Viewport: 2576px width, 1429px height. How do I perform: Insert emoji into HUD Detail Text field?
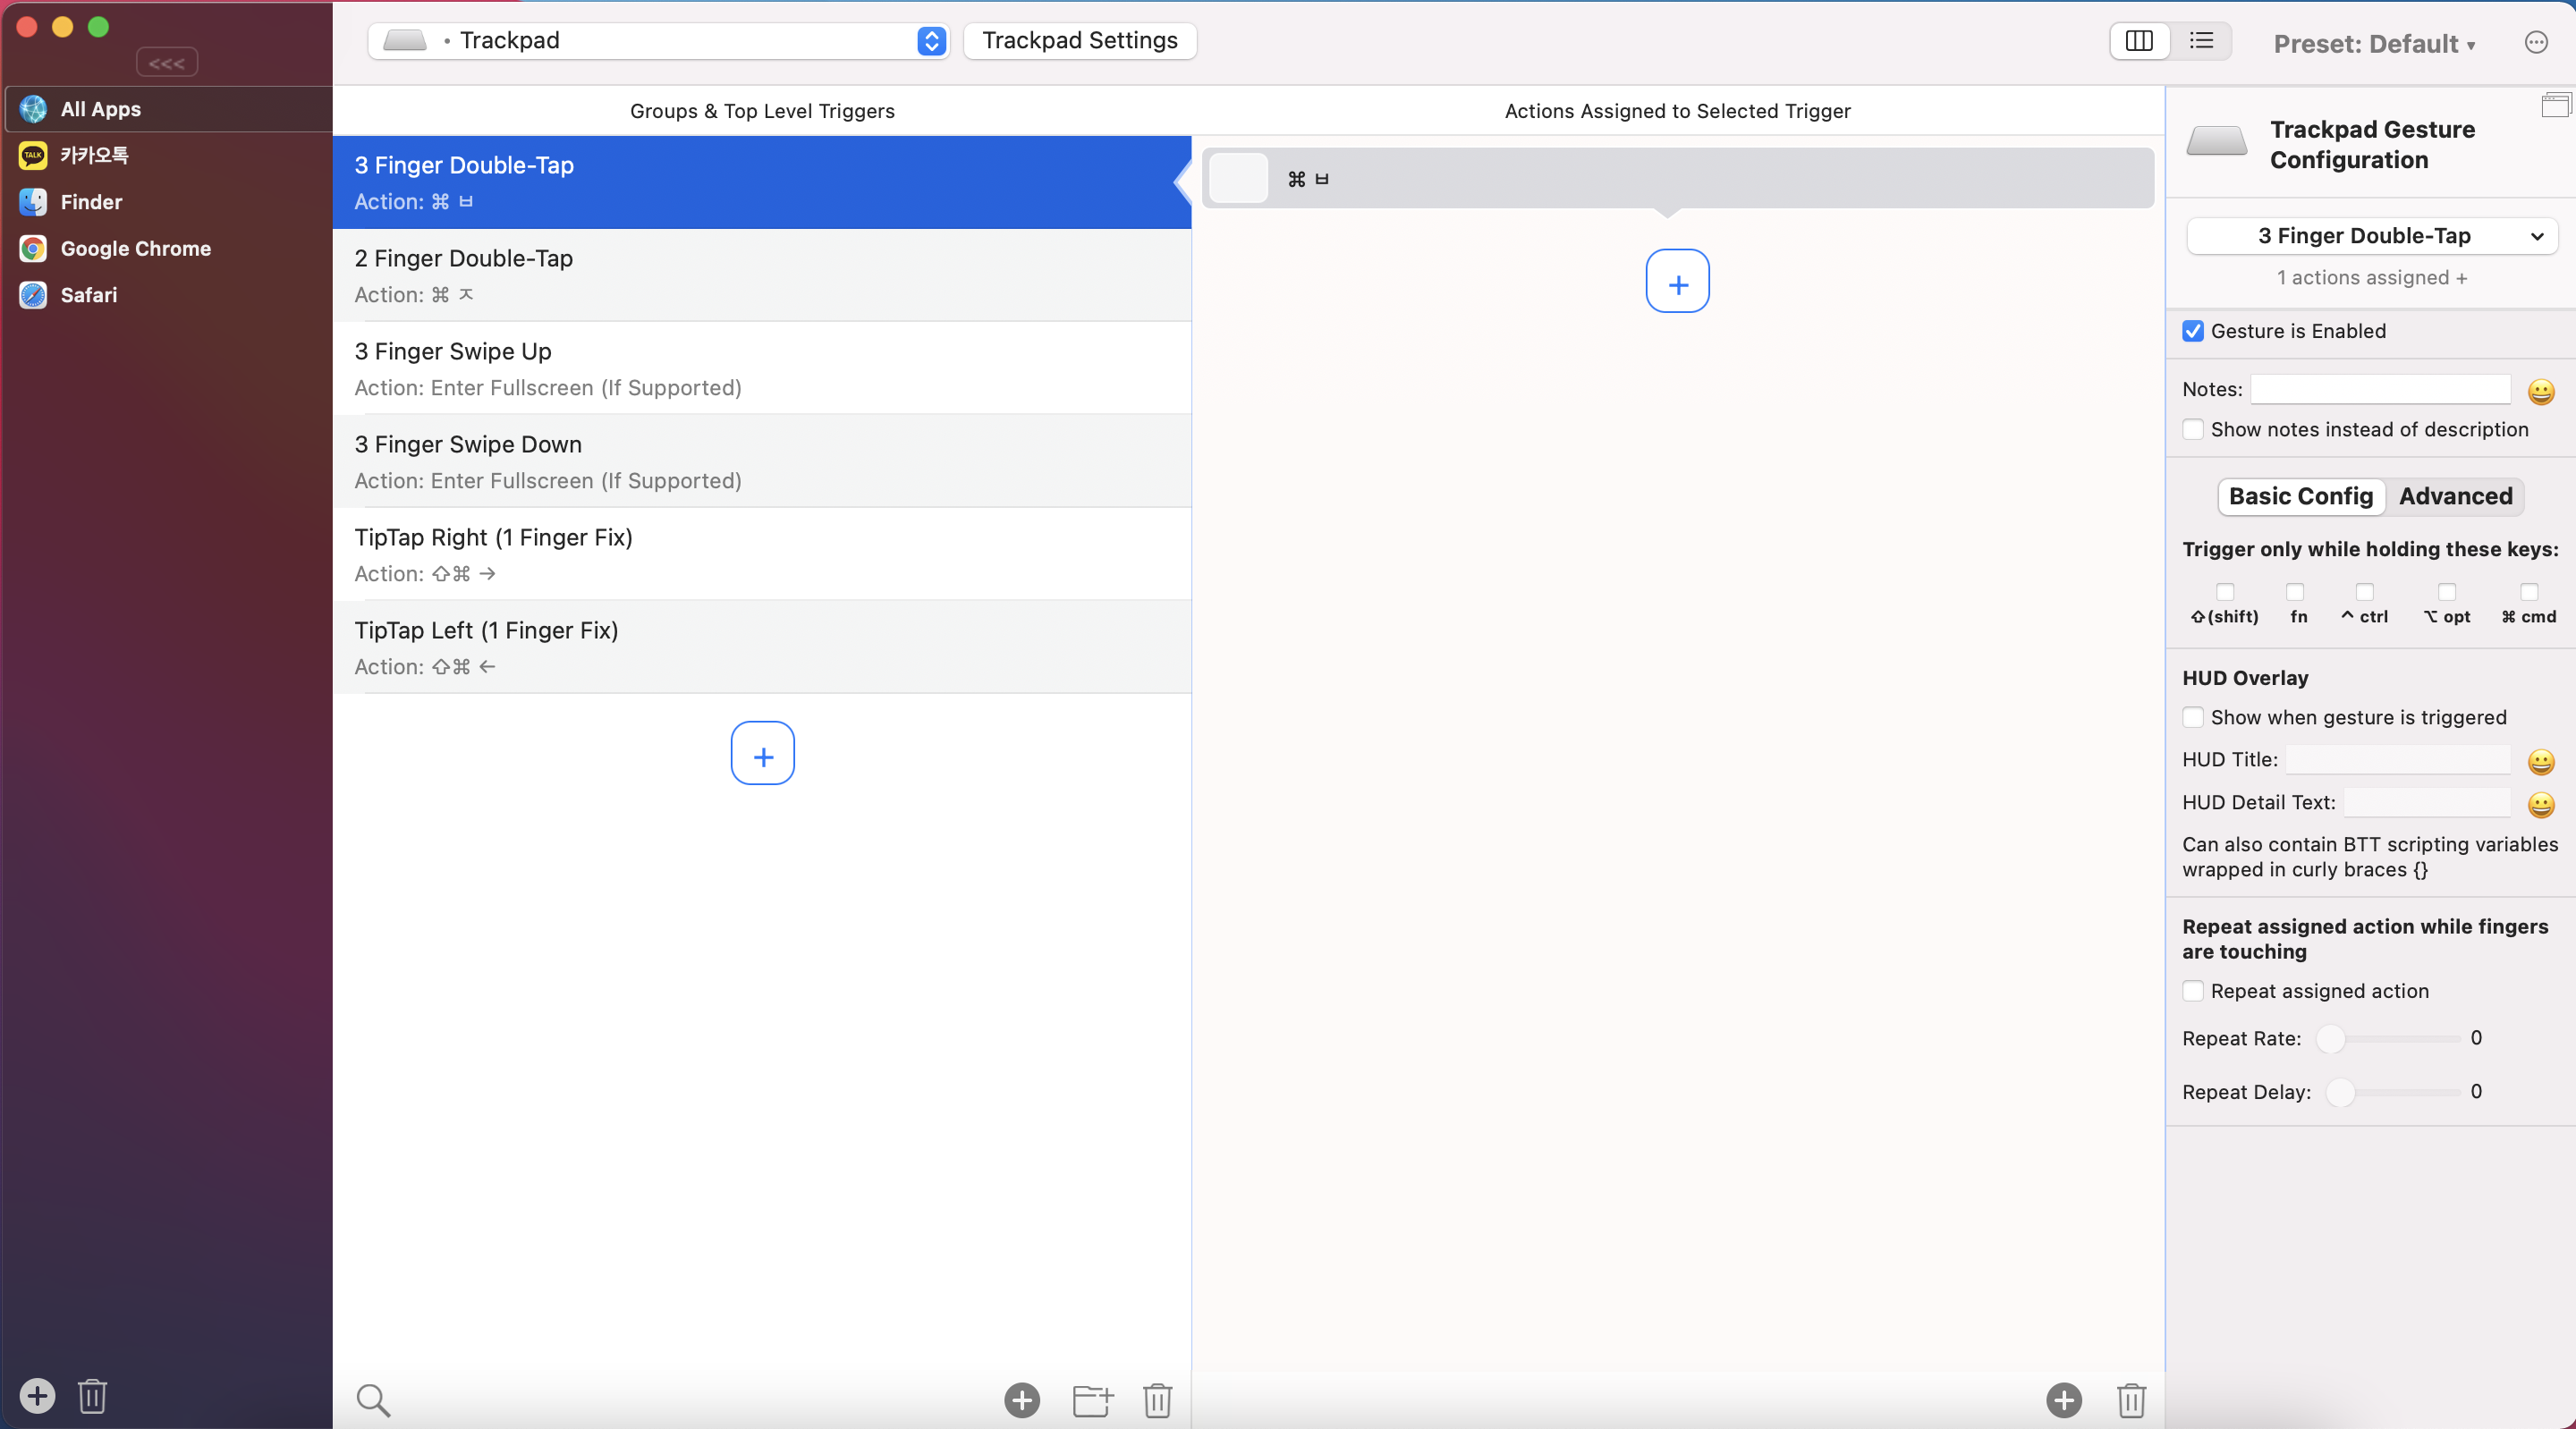click(2541, 805)
